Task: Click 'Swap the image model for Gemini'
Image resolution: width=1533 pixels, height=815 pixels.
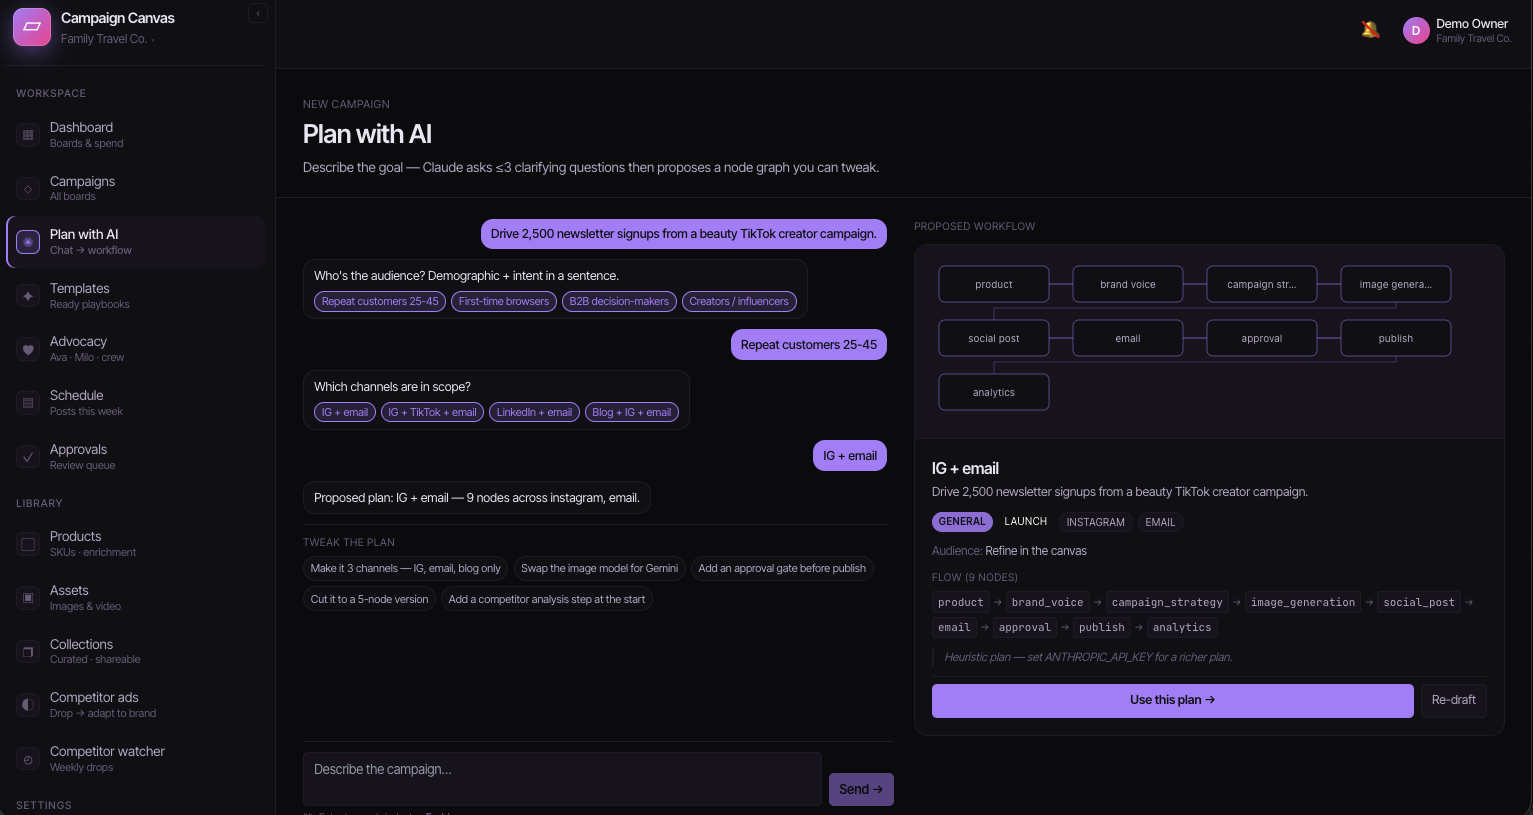Action: coord(599,568)
